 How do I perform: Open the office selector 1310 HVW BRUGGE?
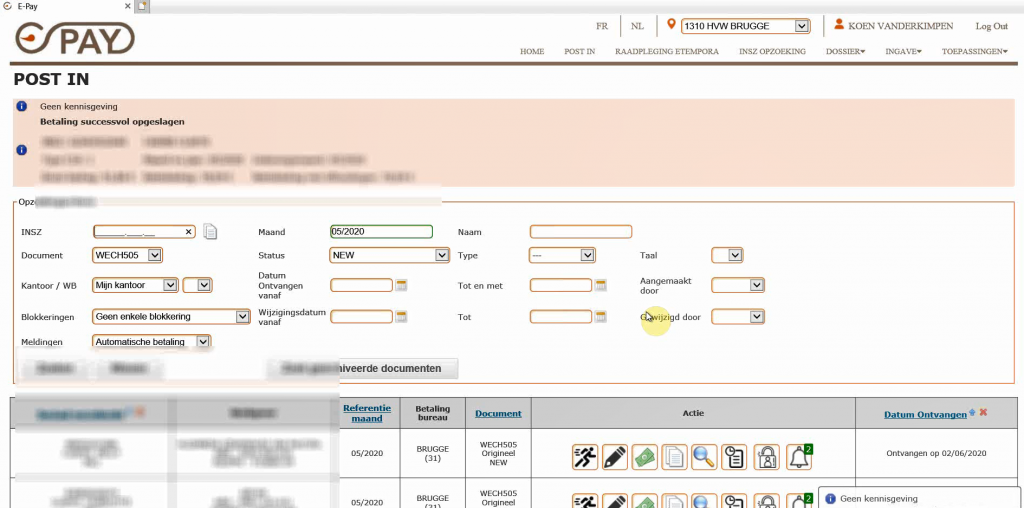click(x=801, y=26)
